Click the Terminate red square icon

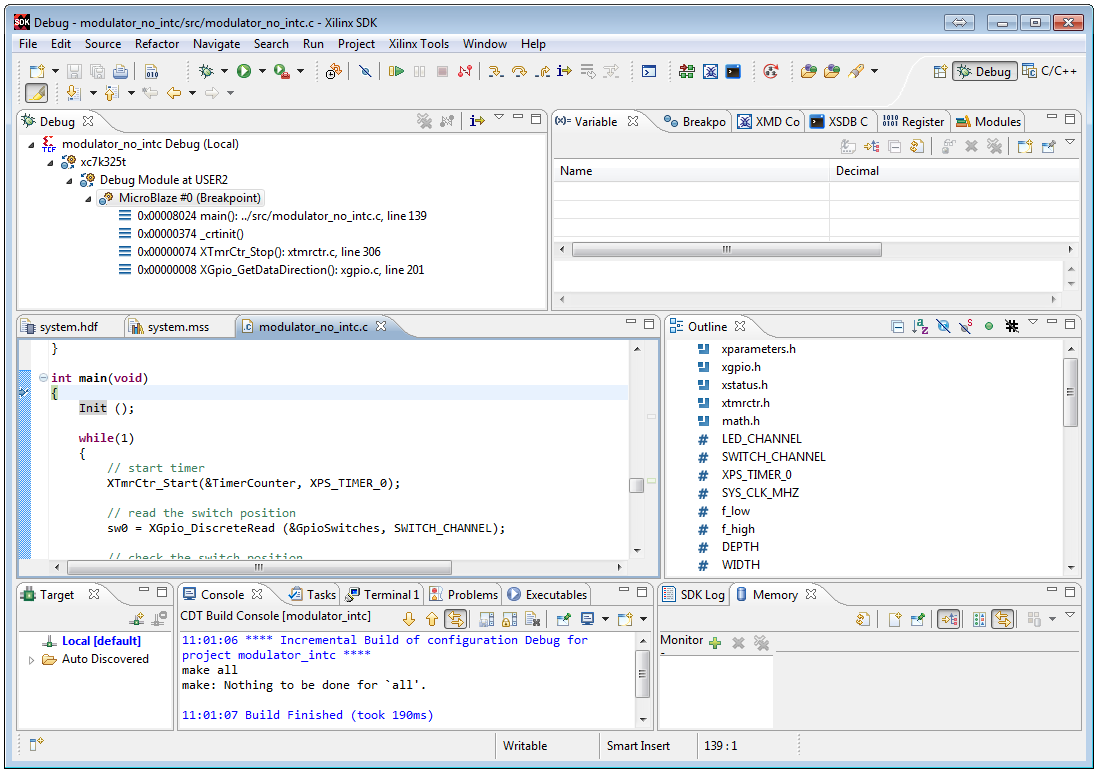[442, 71]
